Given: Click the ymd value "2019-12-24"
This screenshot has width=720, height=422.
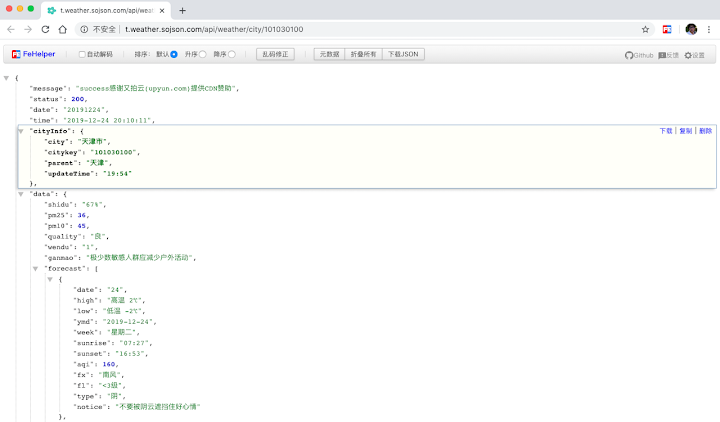Looking at the screenshot, I should pyautogui.click(x=128, y=322).
